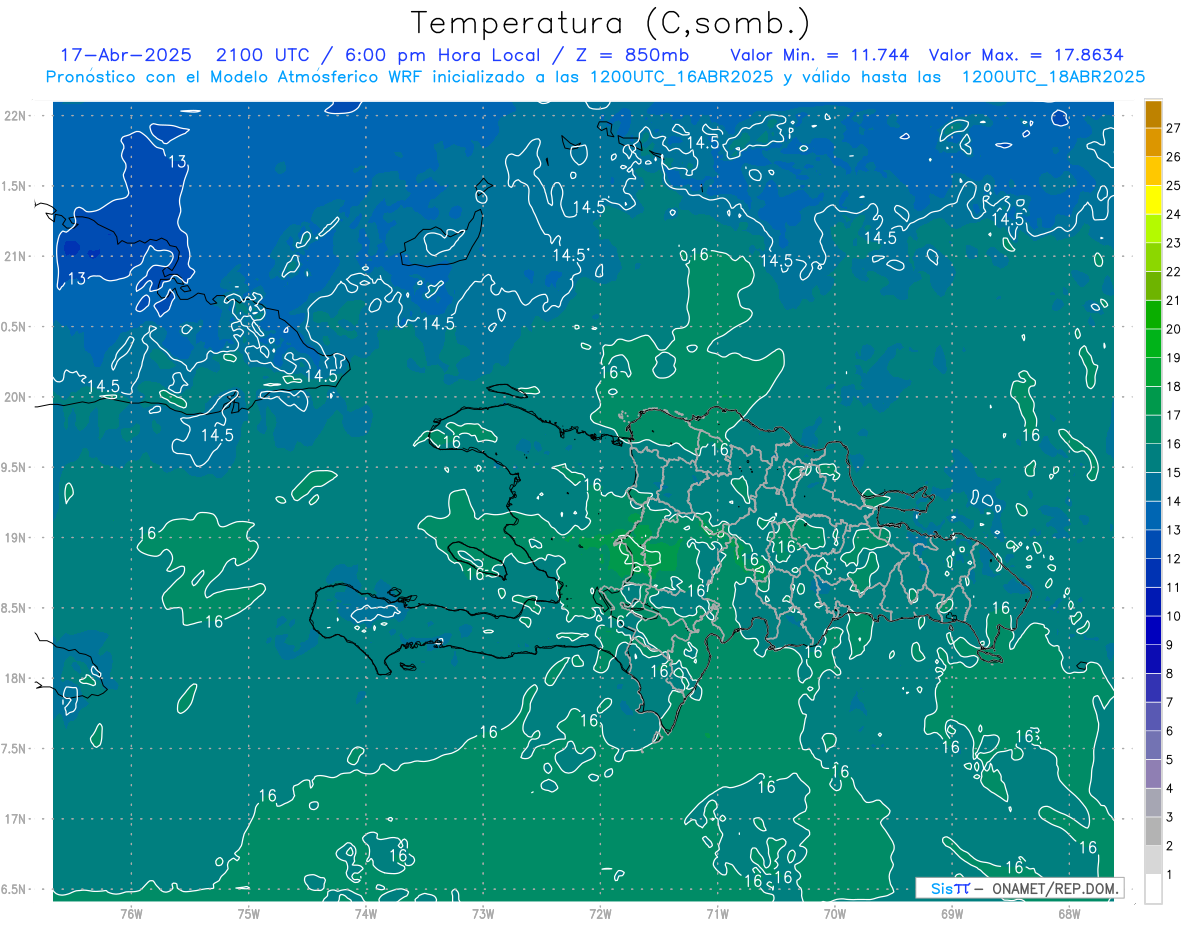Pick the purple legend band between 4 and 5
Image resolution: width=1200 pixels, height=927 pixels.
point(1153,774)
